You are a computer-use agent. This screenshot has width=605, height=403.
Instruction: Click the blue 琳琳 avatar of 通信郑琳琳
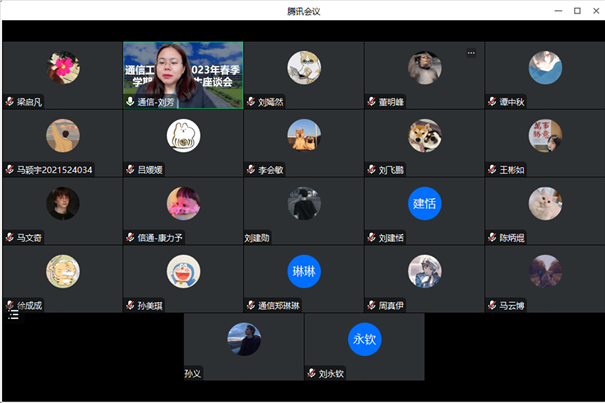304,271
